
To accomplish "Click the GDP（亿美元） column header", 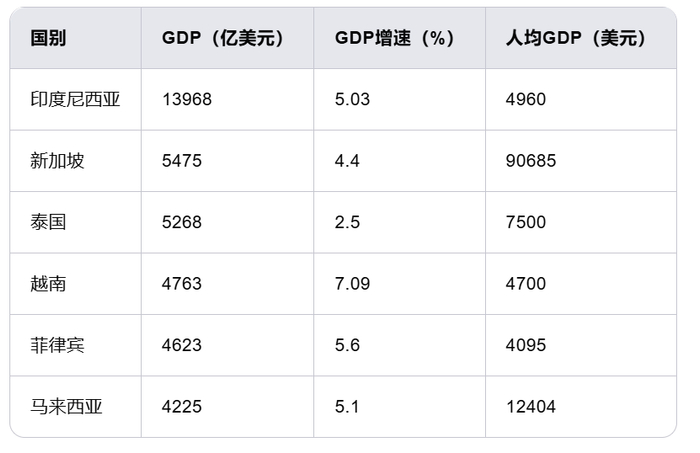I will [x=222, y=38].
